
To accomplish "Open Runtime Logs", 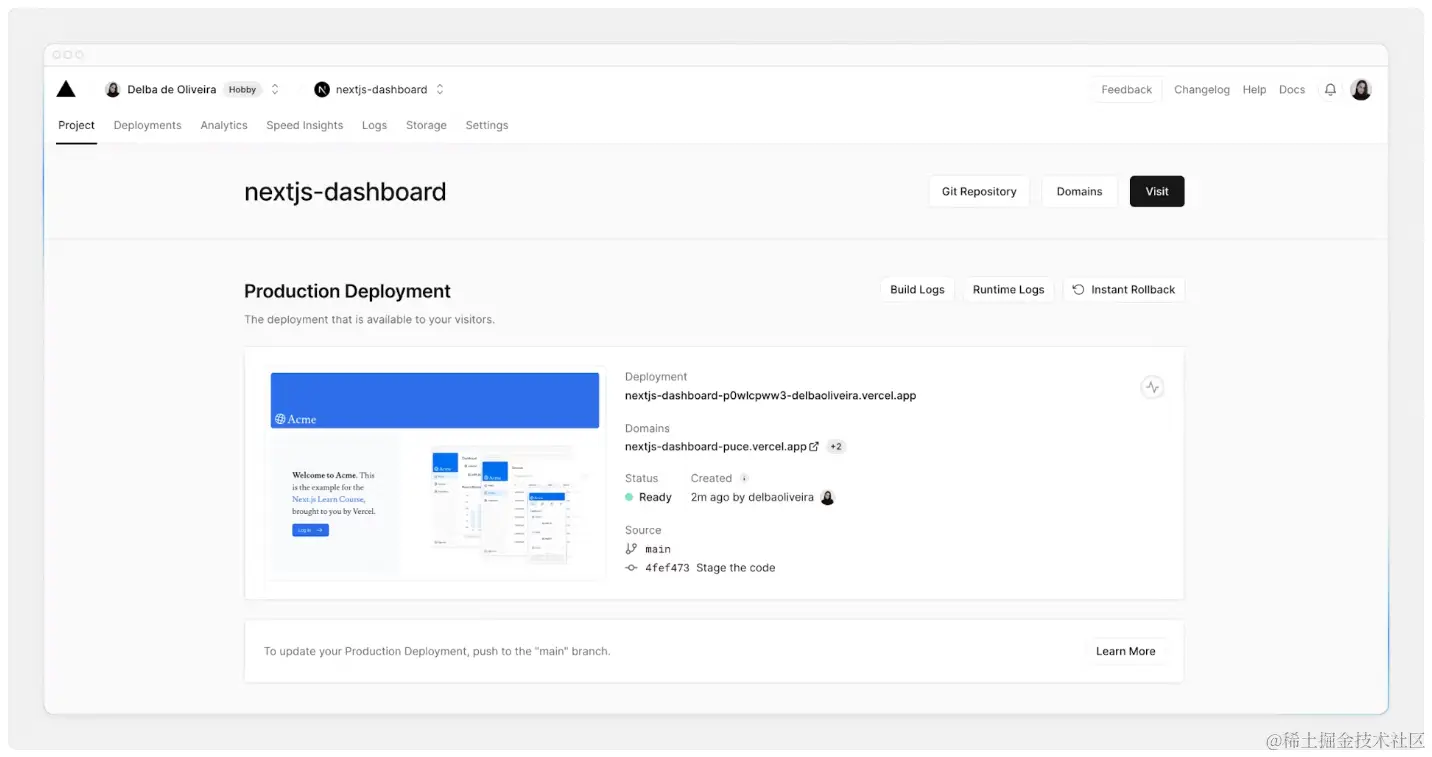I will (x=1009, y=290).
